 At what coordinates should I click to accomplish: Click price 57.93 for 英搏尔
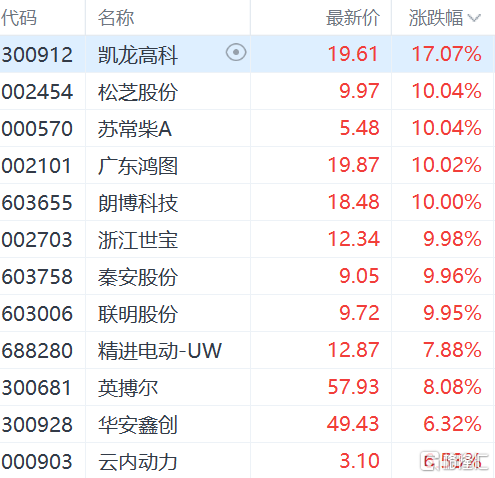tap(353, 387)
